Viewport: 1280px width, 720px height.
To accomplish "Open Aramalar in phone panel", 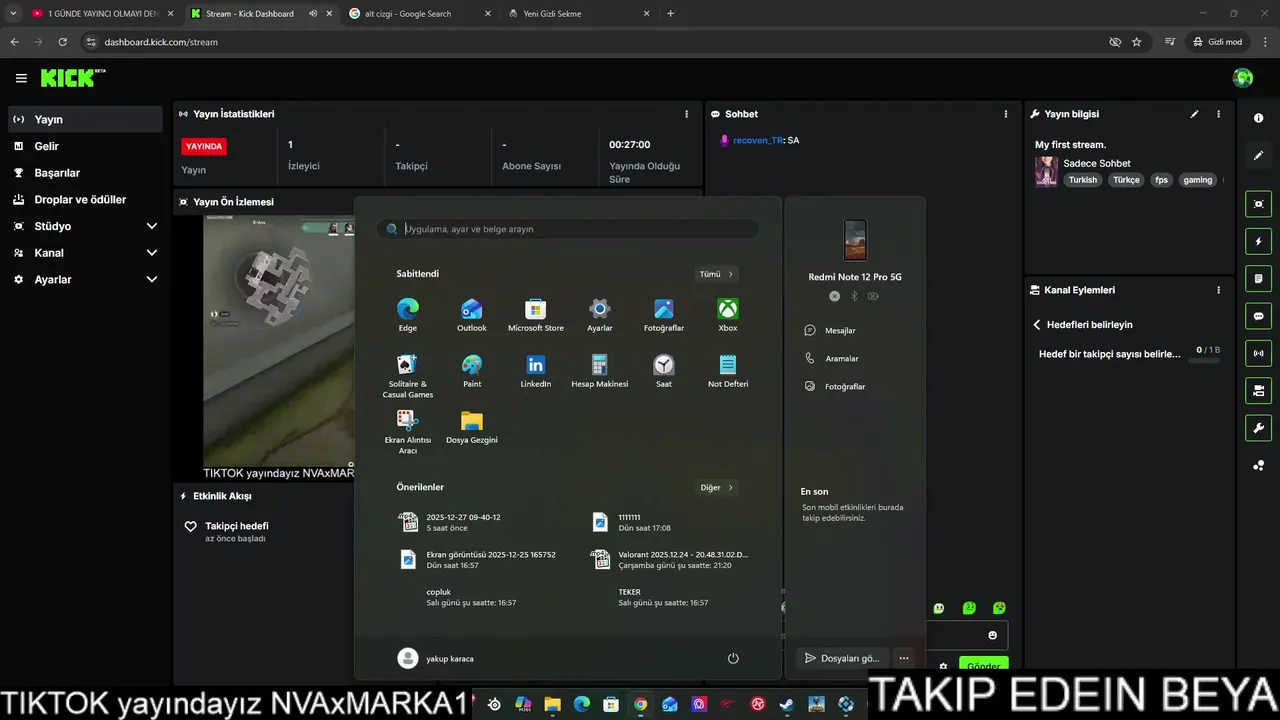I will (x=832, y=358).
